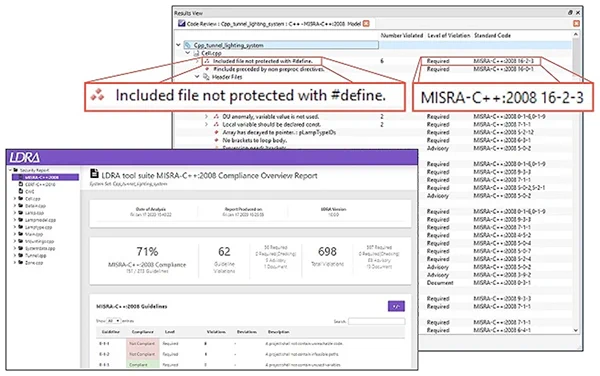Expand the Tunnel.cpp sidebar node
The image size is (600, 376).
pyautogui.click(x=15, y=255)
